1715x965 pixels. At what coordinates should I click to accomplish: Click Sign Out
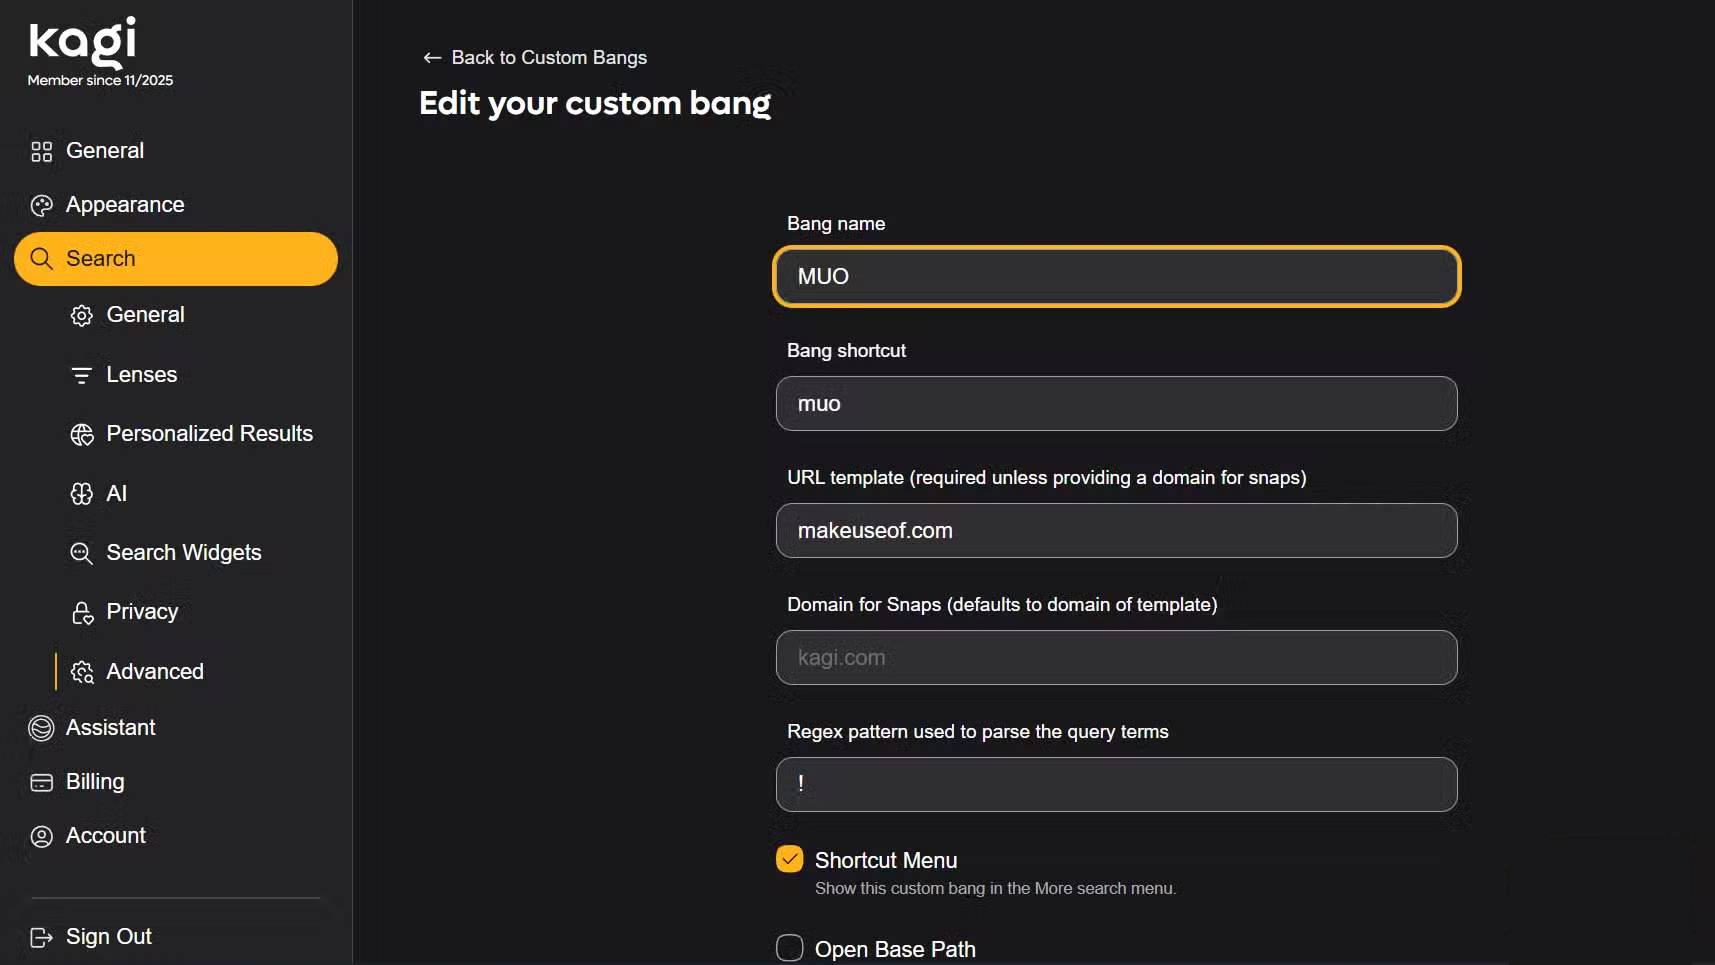click(107, 936)
